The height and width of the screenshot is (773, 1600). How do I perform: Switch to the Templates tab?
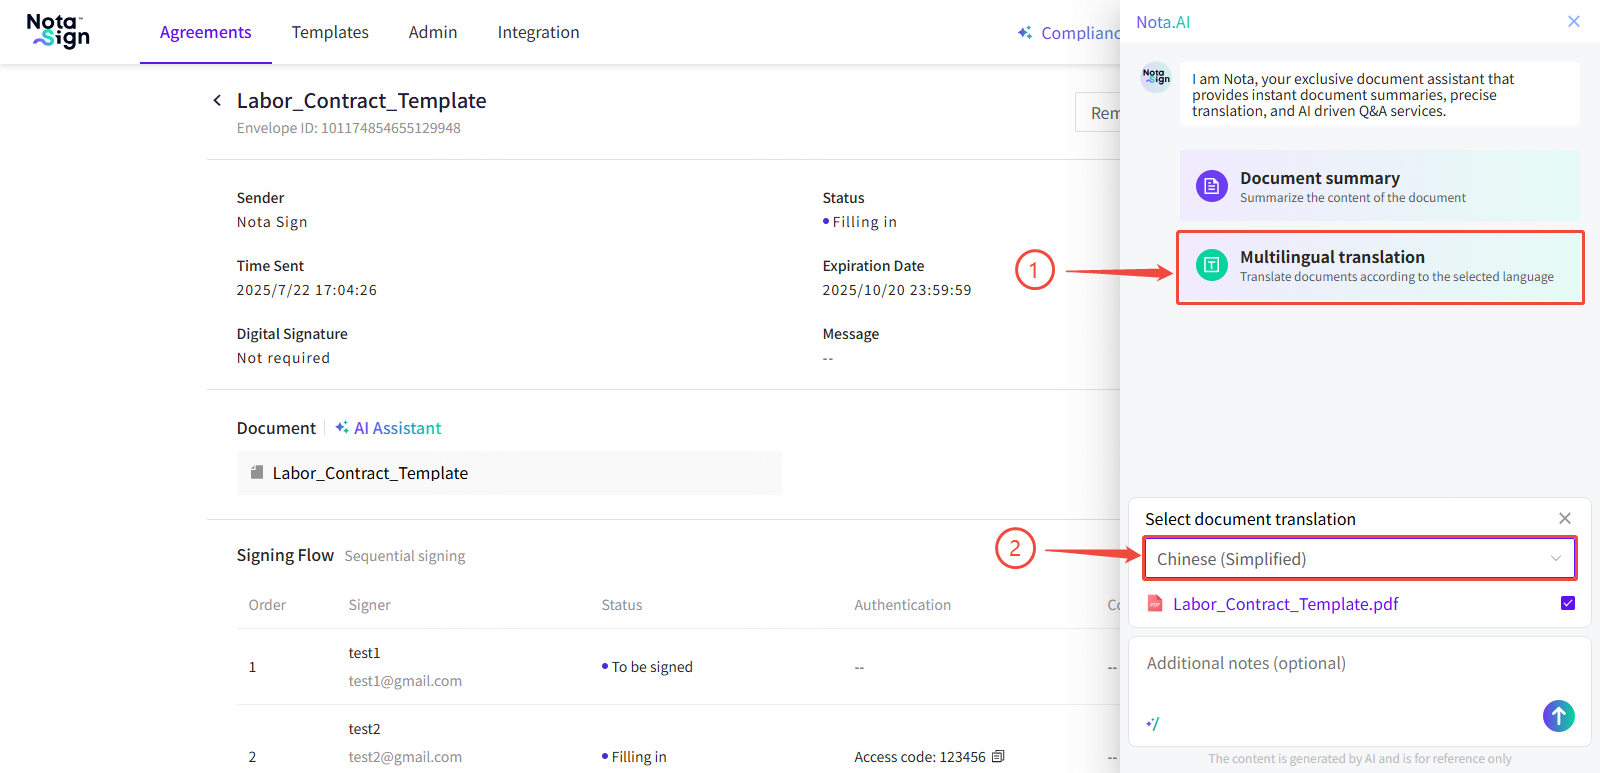coord(330,32)
